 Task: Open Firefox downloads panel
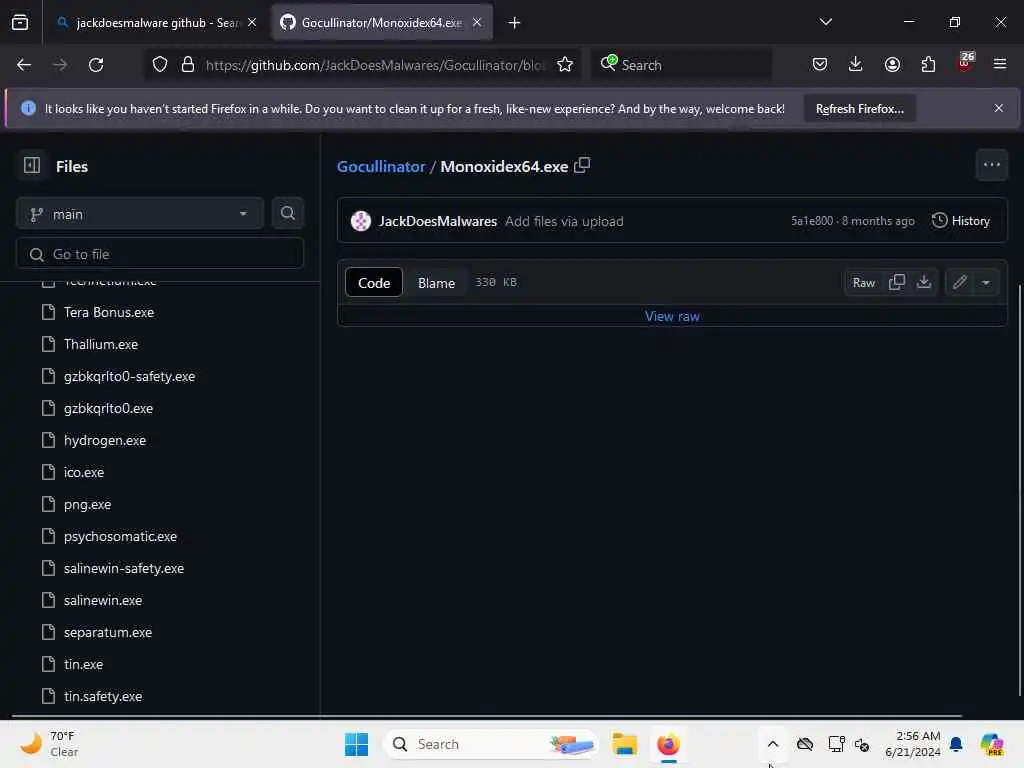coord(856,65)
